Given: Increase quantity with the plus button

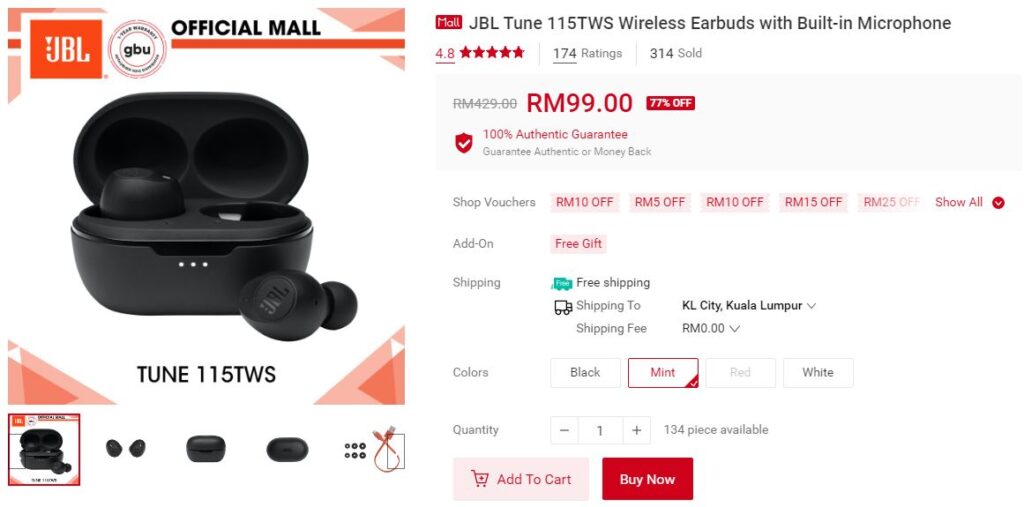Looking at the screenshot, I should click(x=637, y=430).
